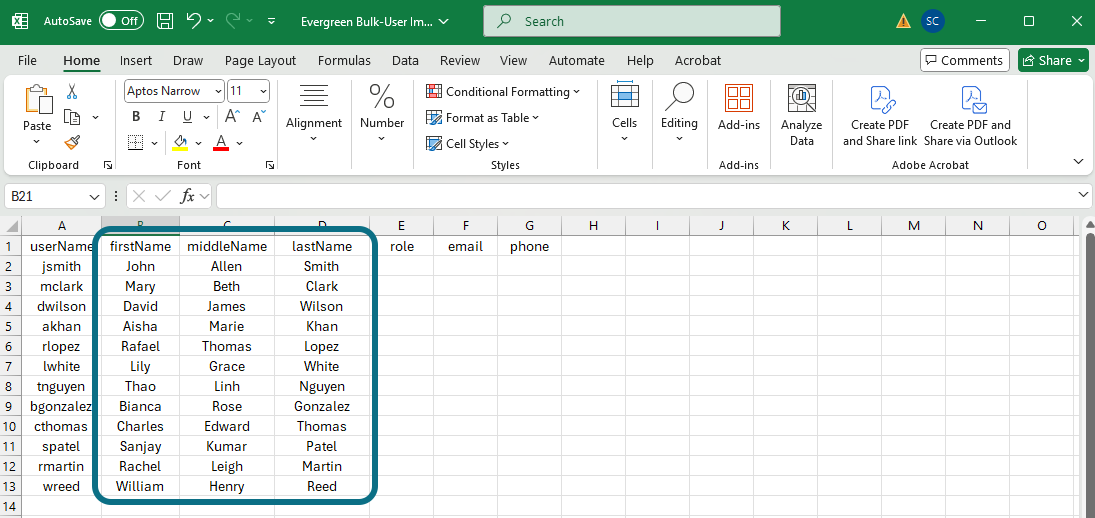The height and width of the screenshot is (518, 1095).
Task: Open the Clipboard dialog launcher
Action: click(108, 165)
